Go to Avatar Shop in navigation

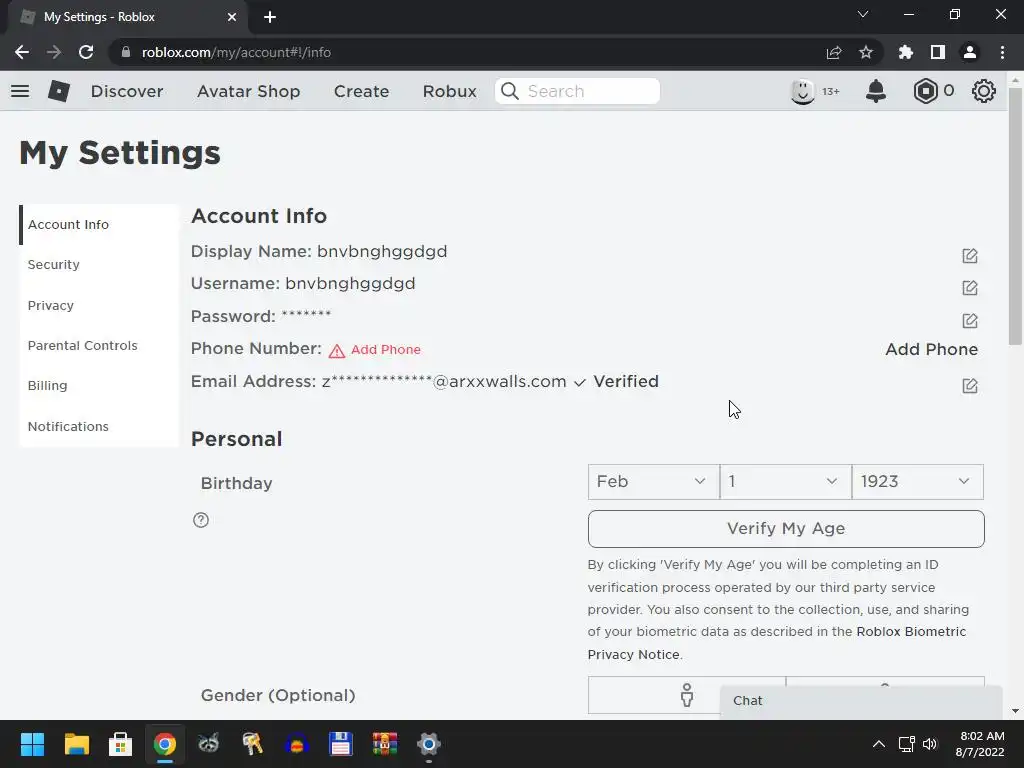[248, 91]
